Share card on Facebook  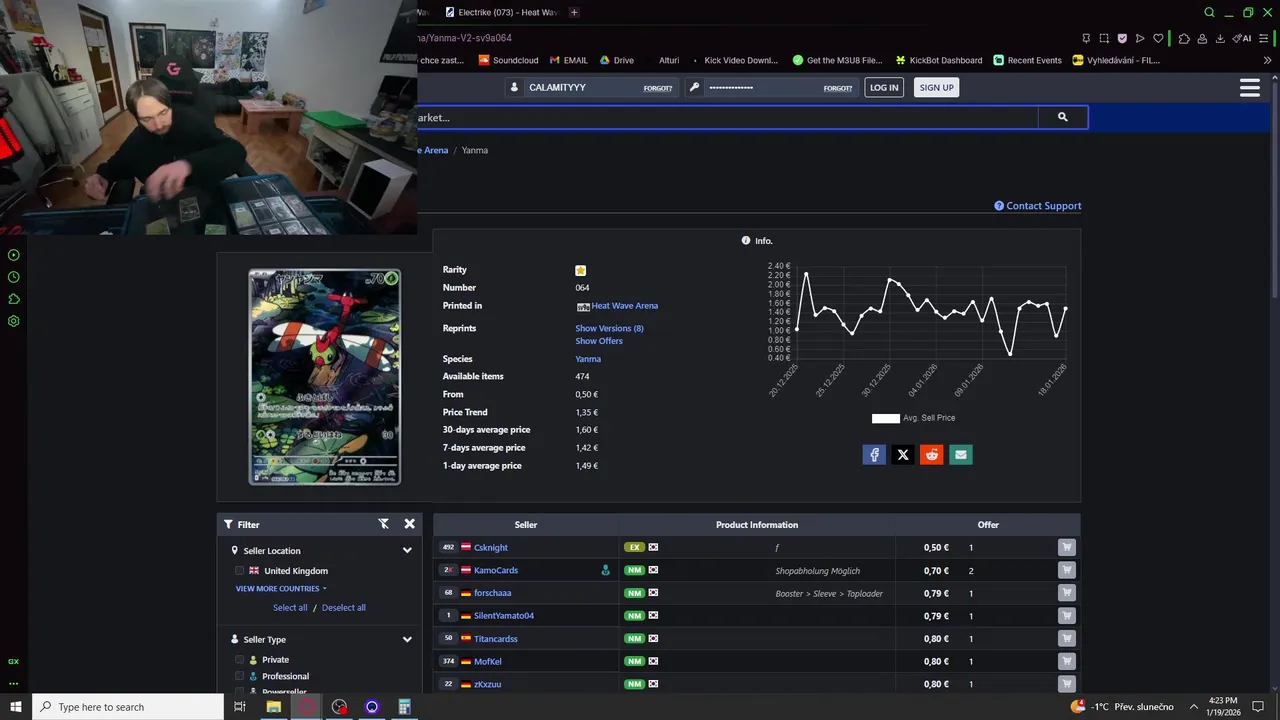[874, 455]
